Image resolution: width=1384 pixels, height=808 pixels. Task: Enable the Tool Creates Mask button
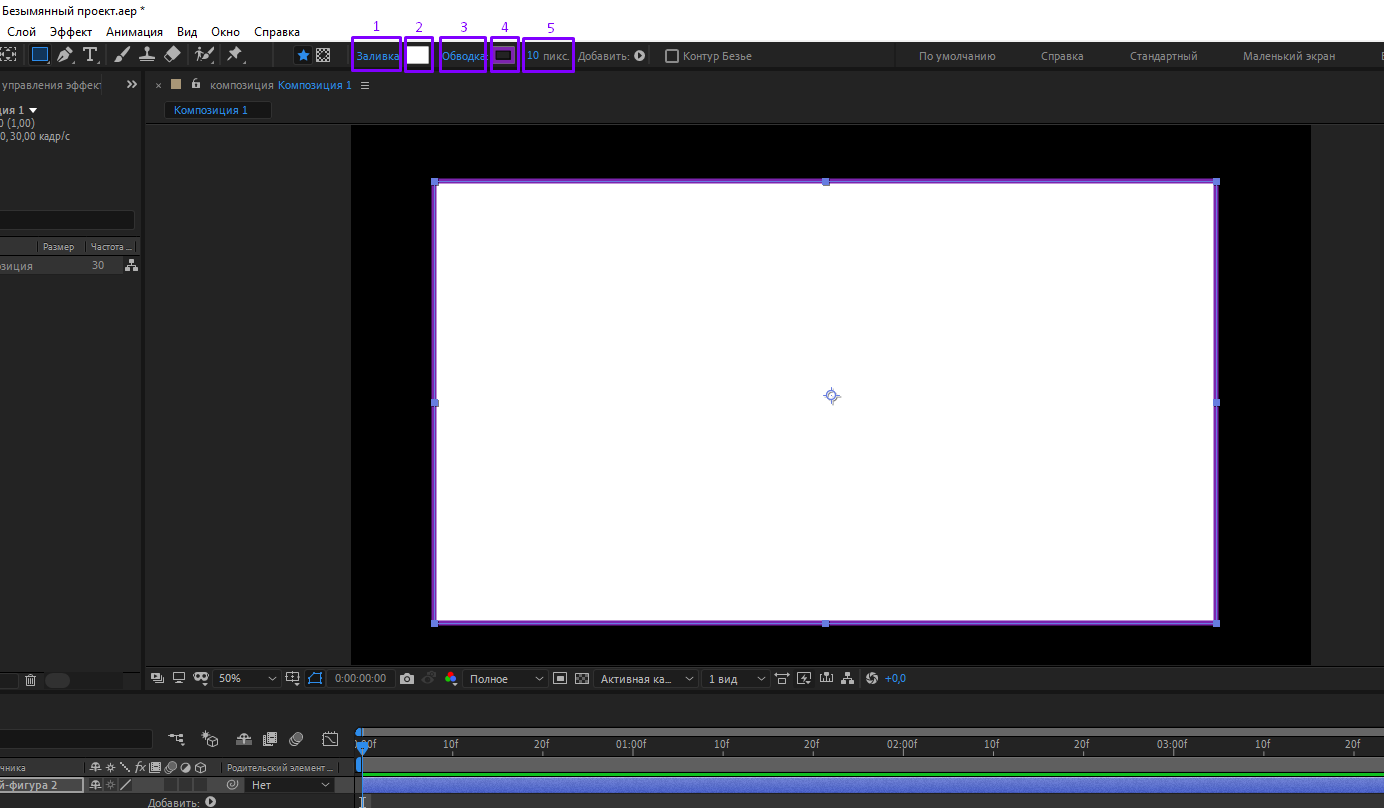coord(323,56)
